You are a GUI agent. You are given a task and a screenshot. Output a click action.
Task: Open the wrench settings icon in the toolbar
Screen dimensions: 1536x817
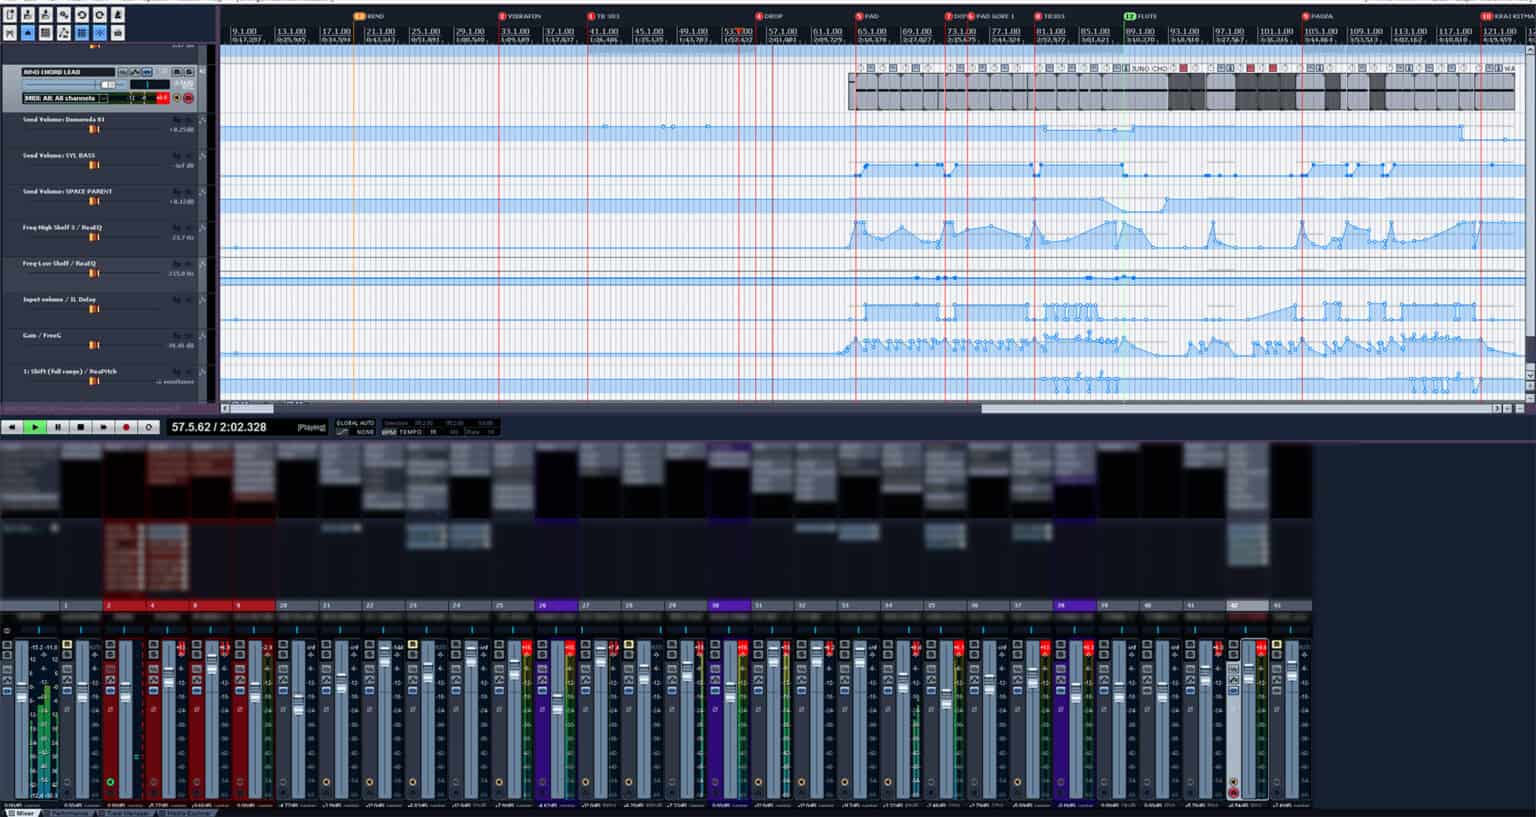pos(63,32)
